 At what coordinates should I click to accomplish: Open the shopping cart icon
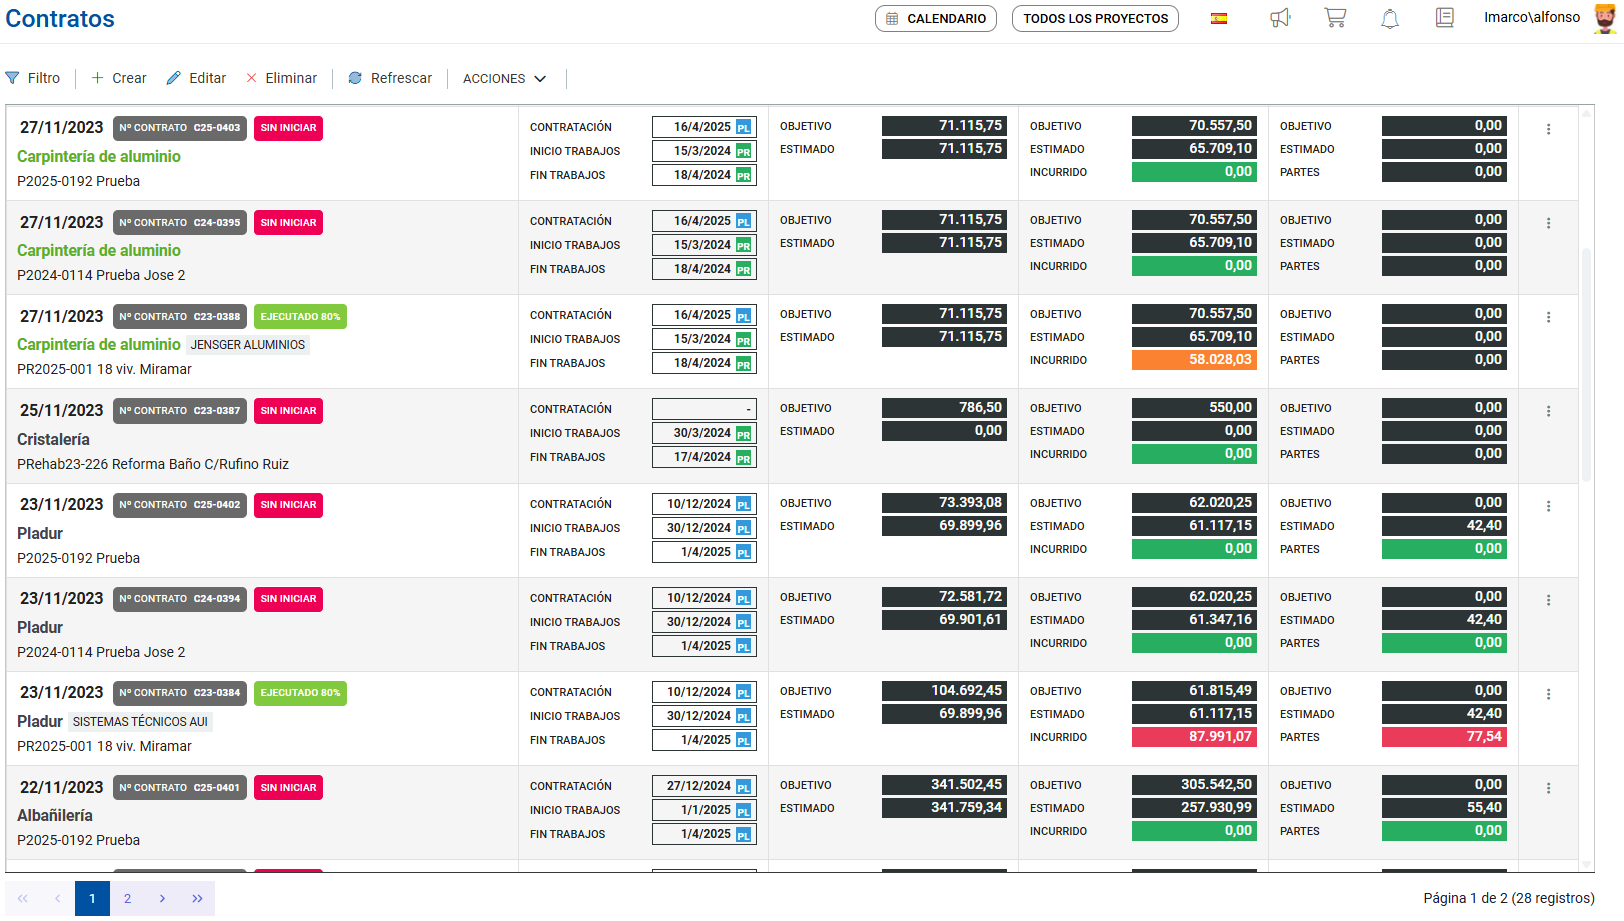1335,18
